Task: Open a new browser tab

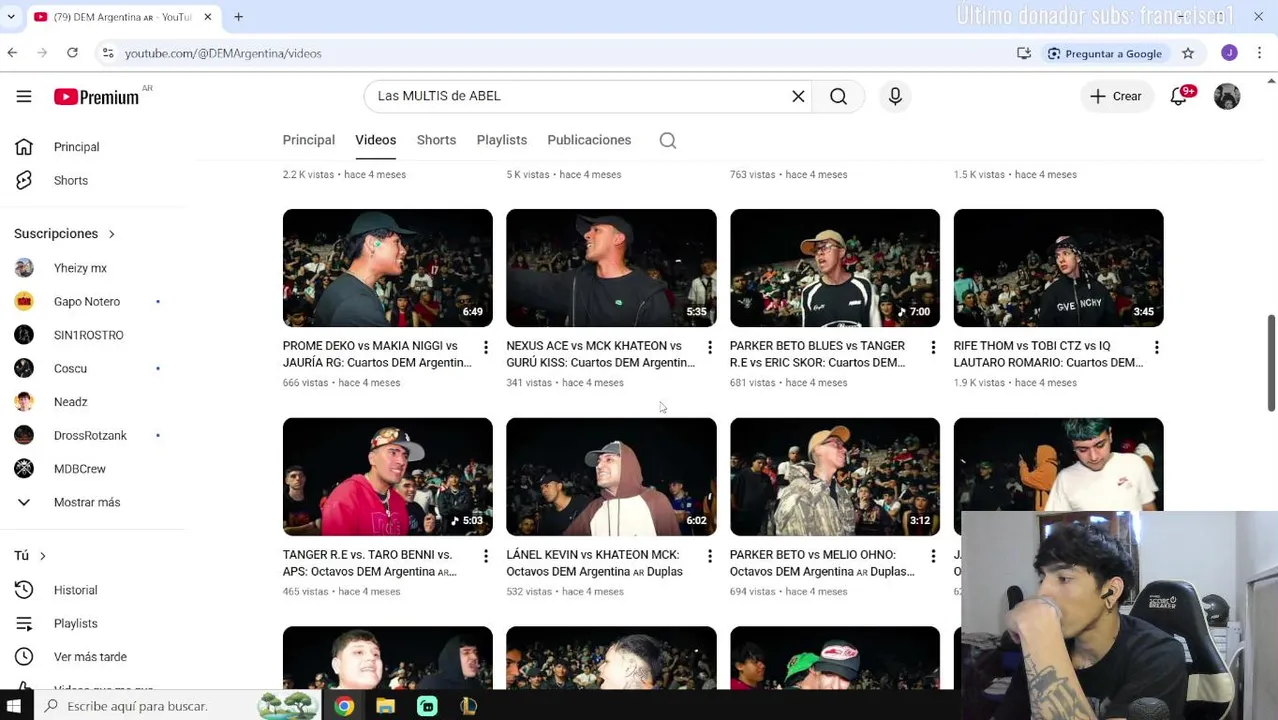Action: (x=238, y=17)
